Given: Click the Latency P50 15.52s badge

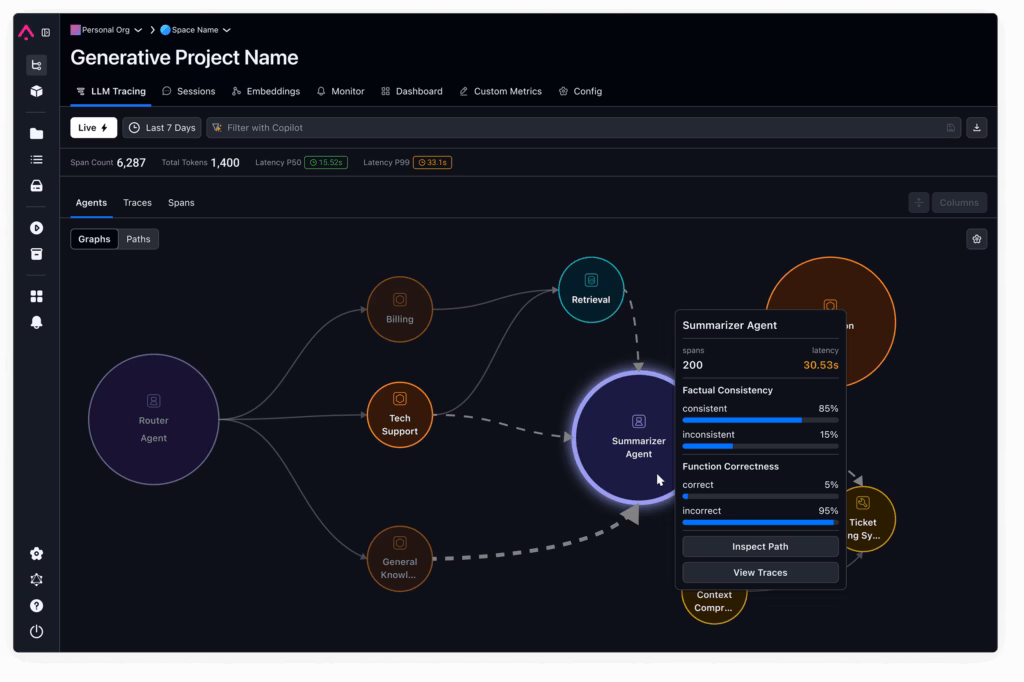Looking at the screenshot, I should [326, 163].
